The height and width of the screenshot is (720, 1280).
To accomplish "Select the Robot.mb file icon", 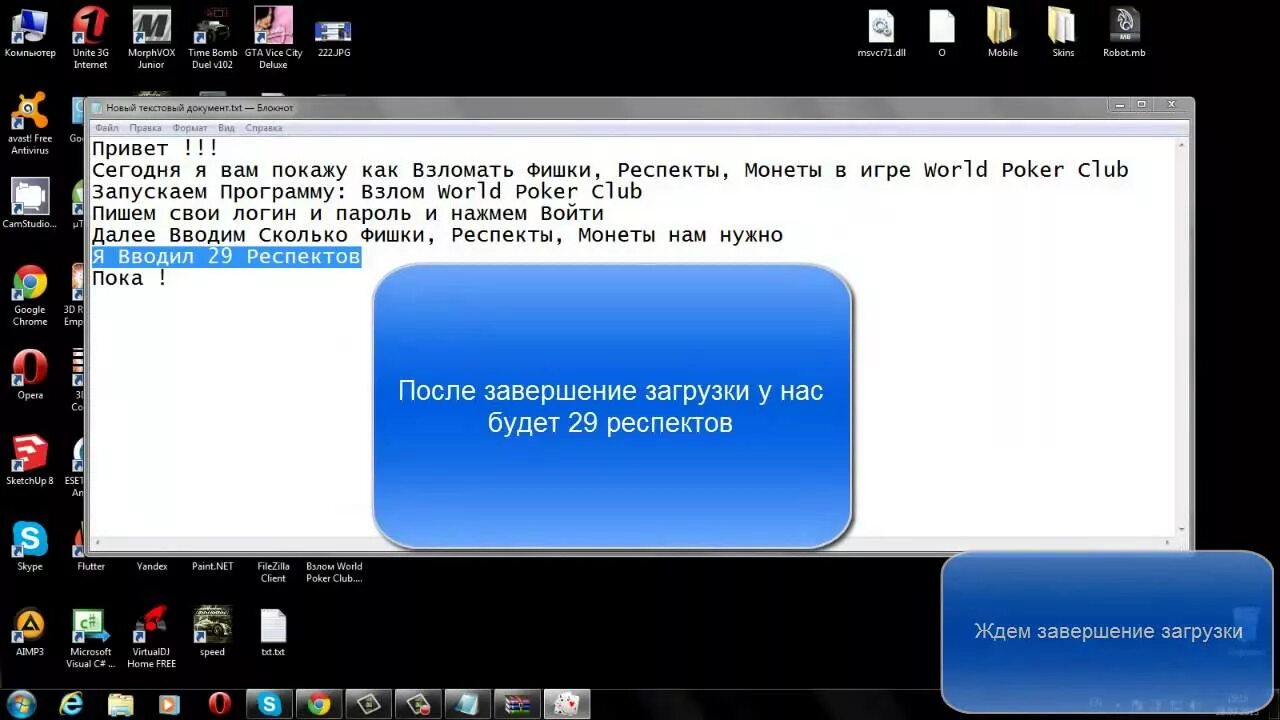I will pos(1124,33).
